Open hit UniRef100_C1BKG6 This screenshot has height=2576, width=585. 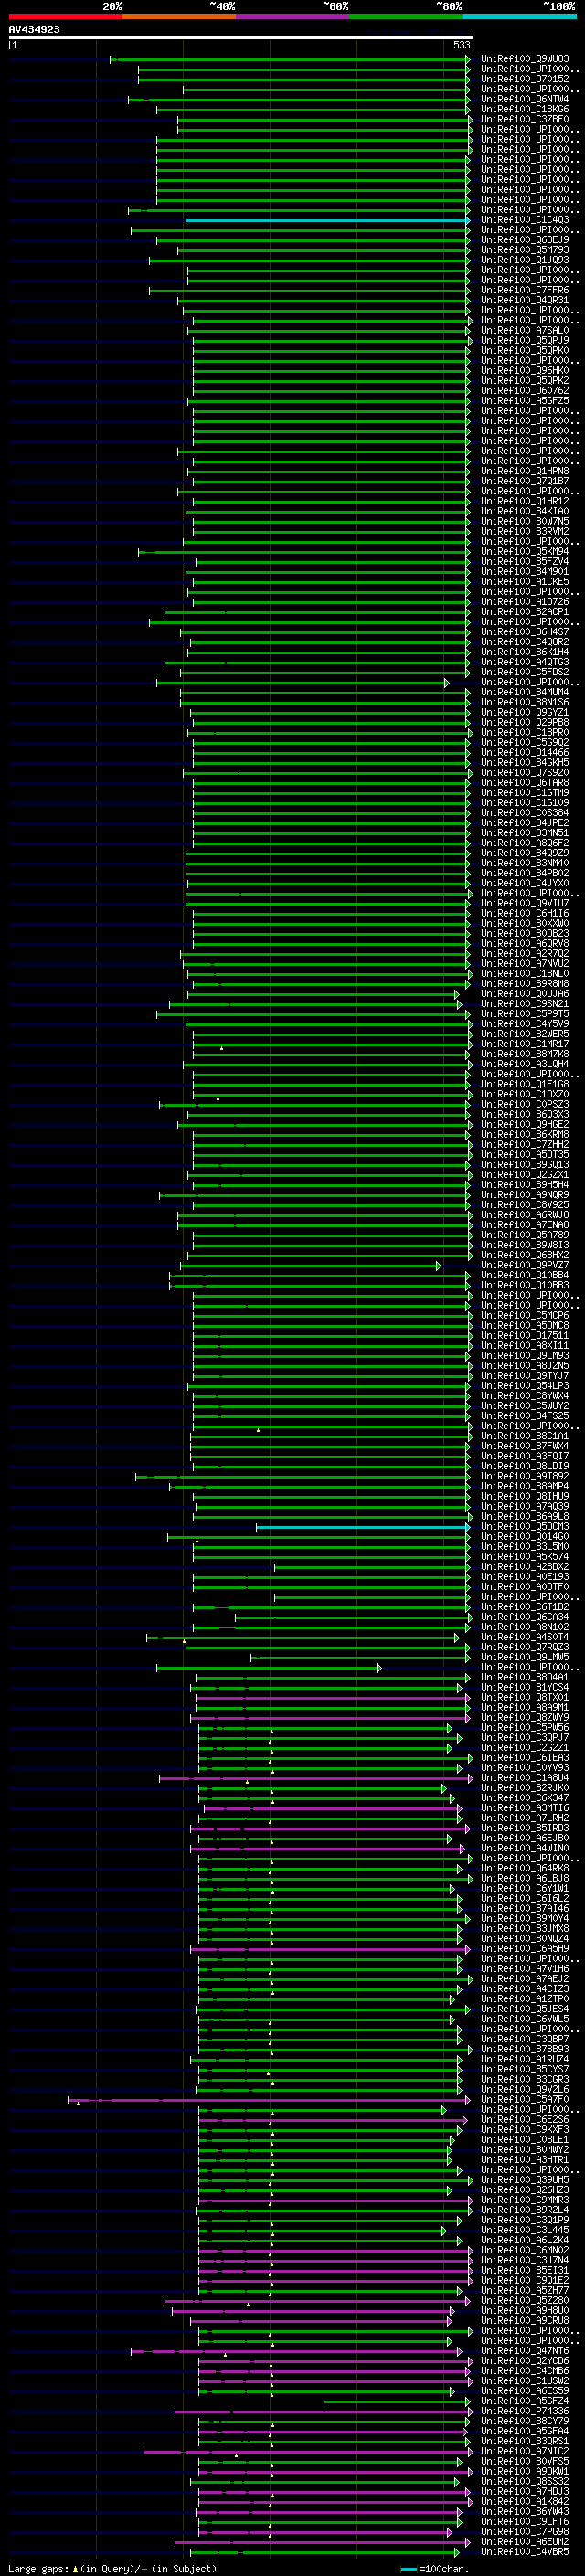(525, 109)
